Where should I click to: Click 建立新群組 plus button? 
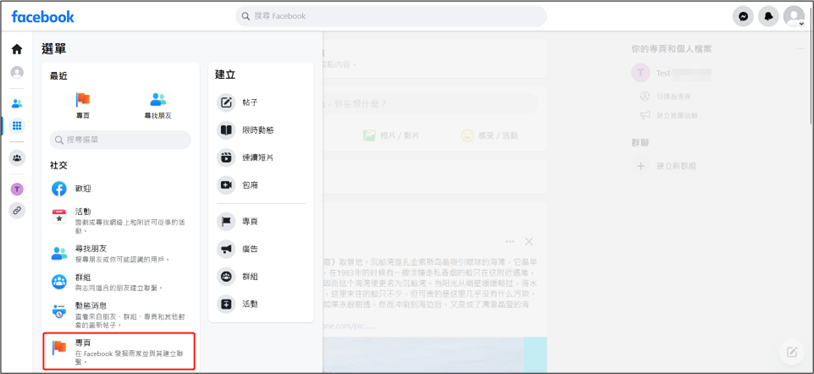640,166
